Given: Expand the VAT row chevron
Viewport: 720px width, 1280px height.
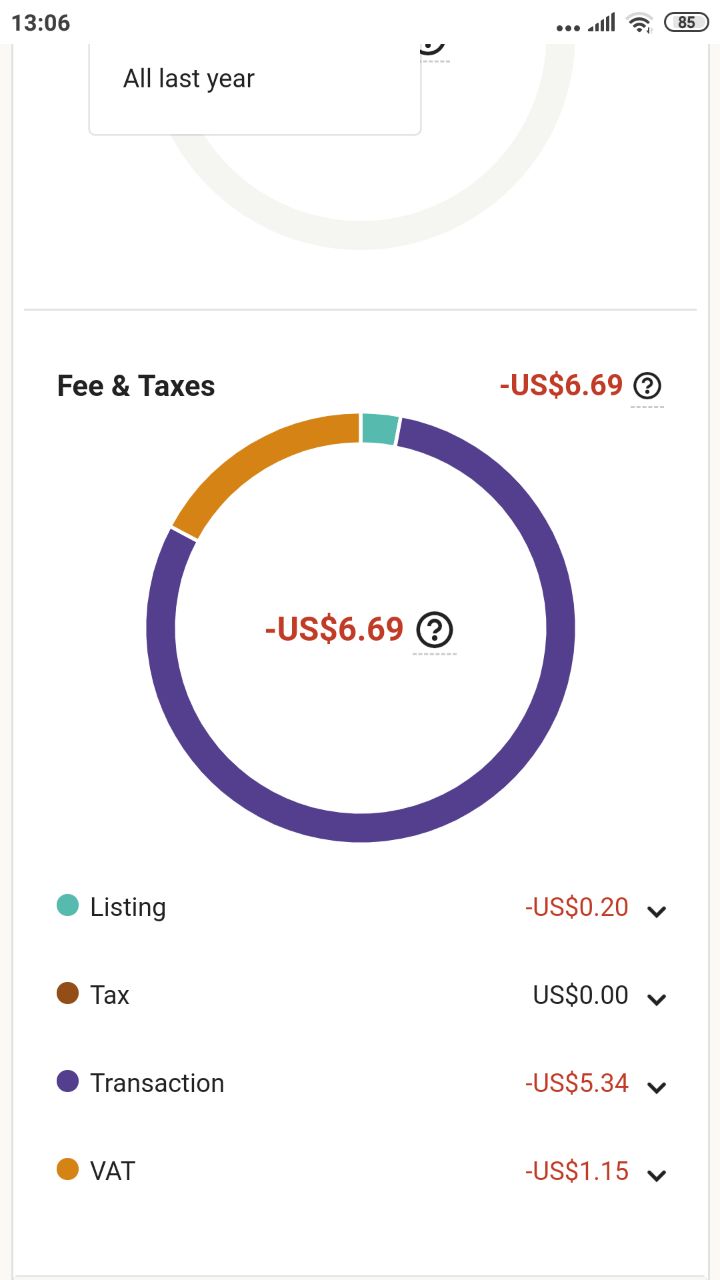Looking at the screenshot, I should (657, 1175).
